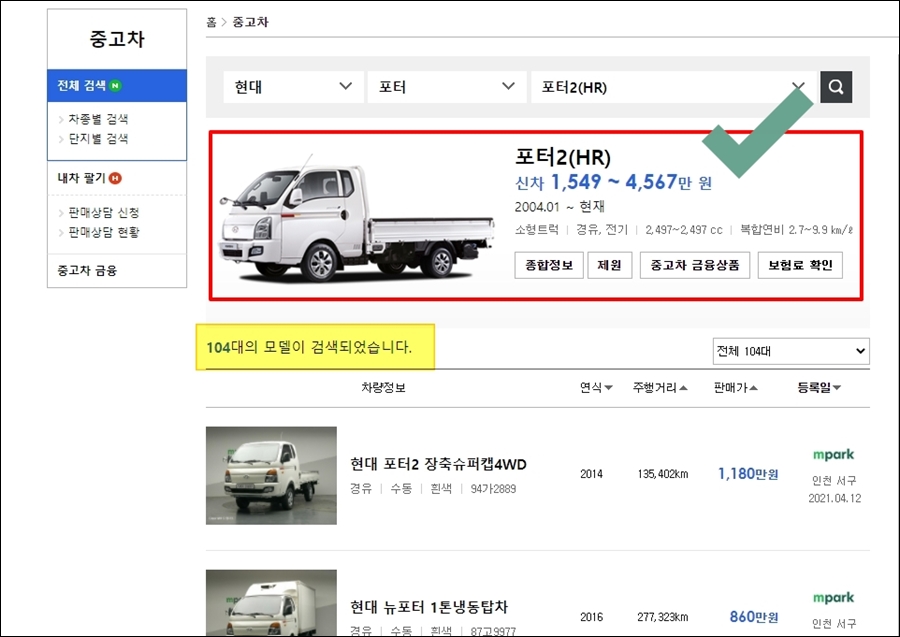
Task: Sort listings by 등록일
Action: [819, 388]
